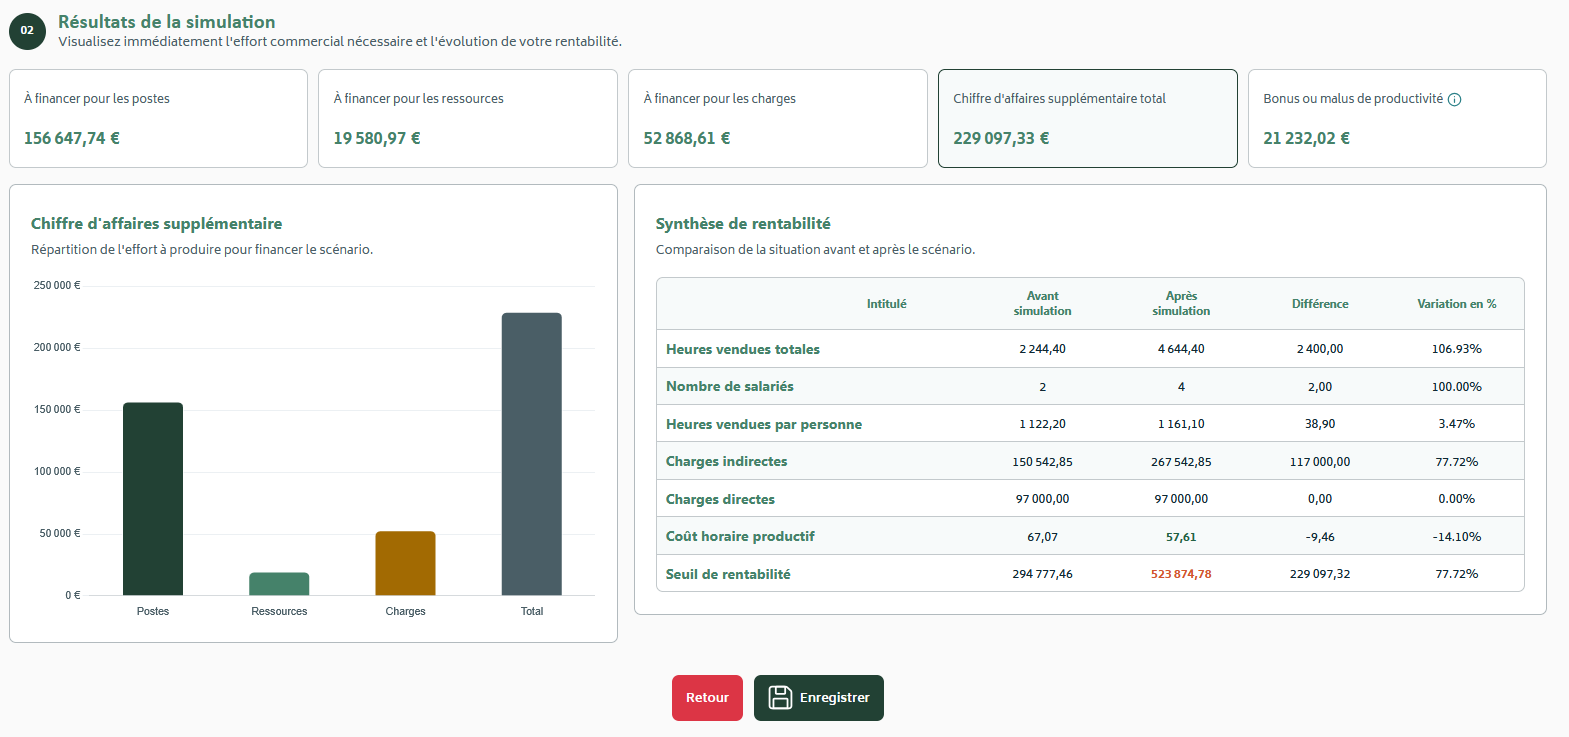Click the 294 777,46 cell
The height and width of the screenshot is (737, 1569).
tap(1042, 574)
